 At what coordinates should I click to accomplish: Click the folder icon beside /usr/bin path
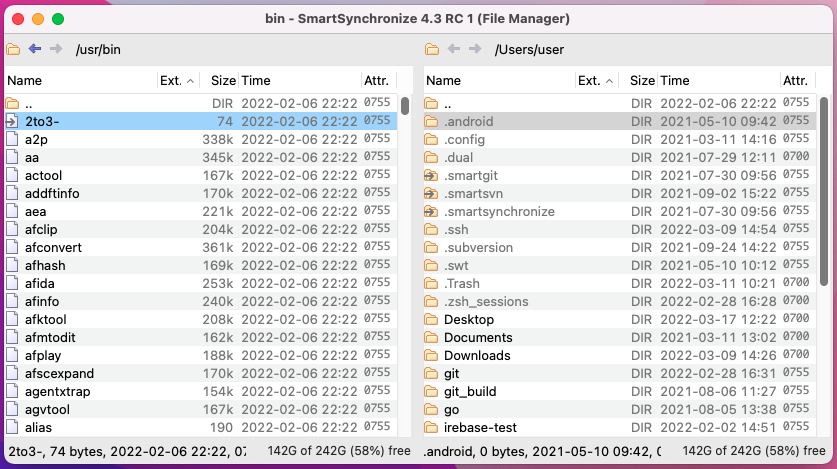click(13, 49)
